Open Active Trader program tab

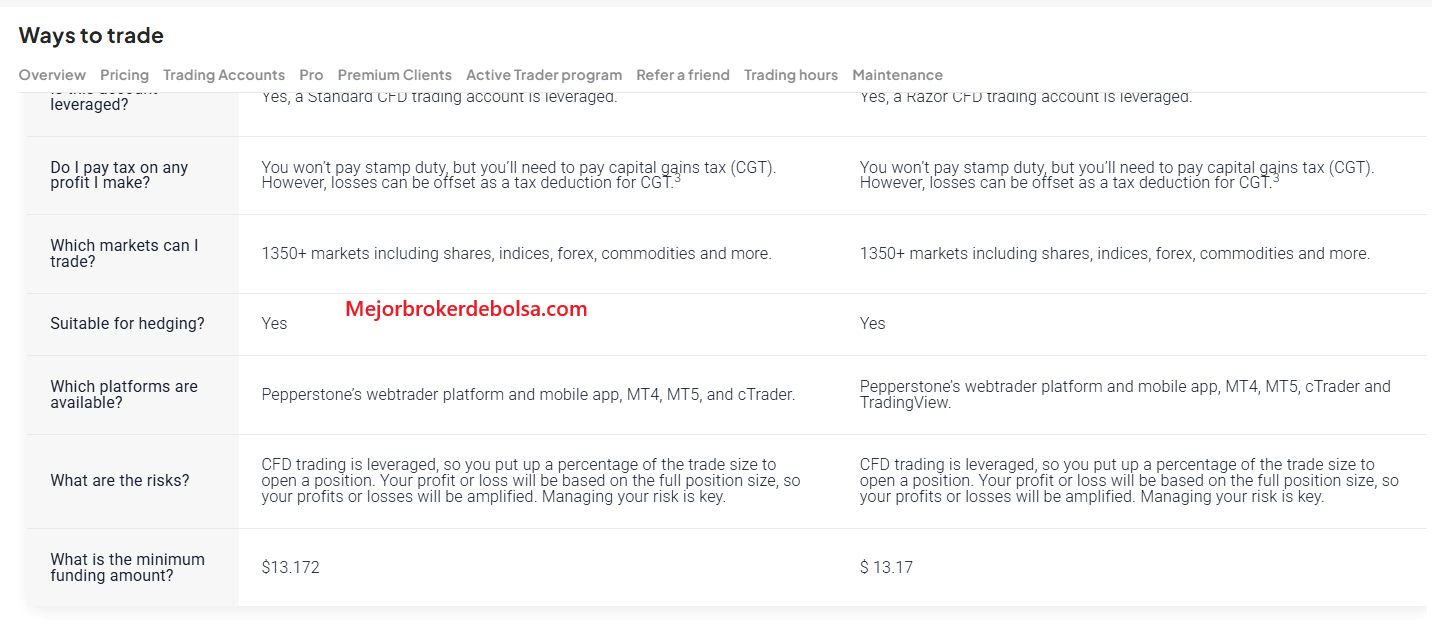tap(544, 75)
